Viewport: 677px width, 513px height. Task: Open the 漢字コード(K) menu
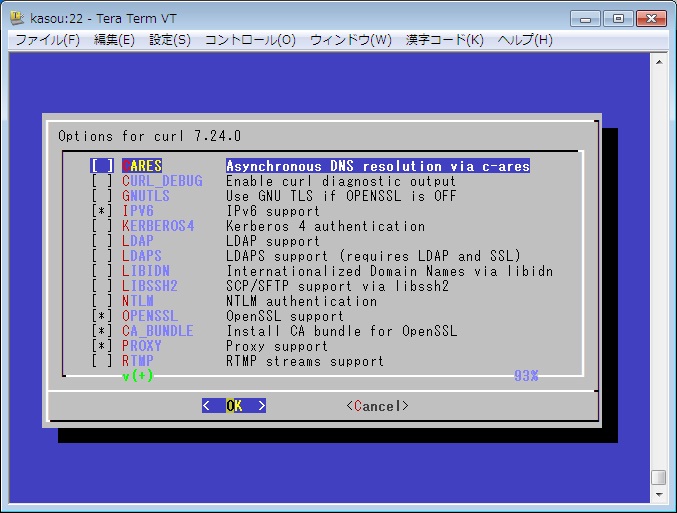pyautogui.click(x=445, y=40)
